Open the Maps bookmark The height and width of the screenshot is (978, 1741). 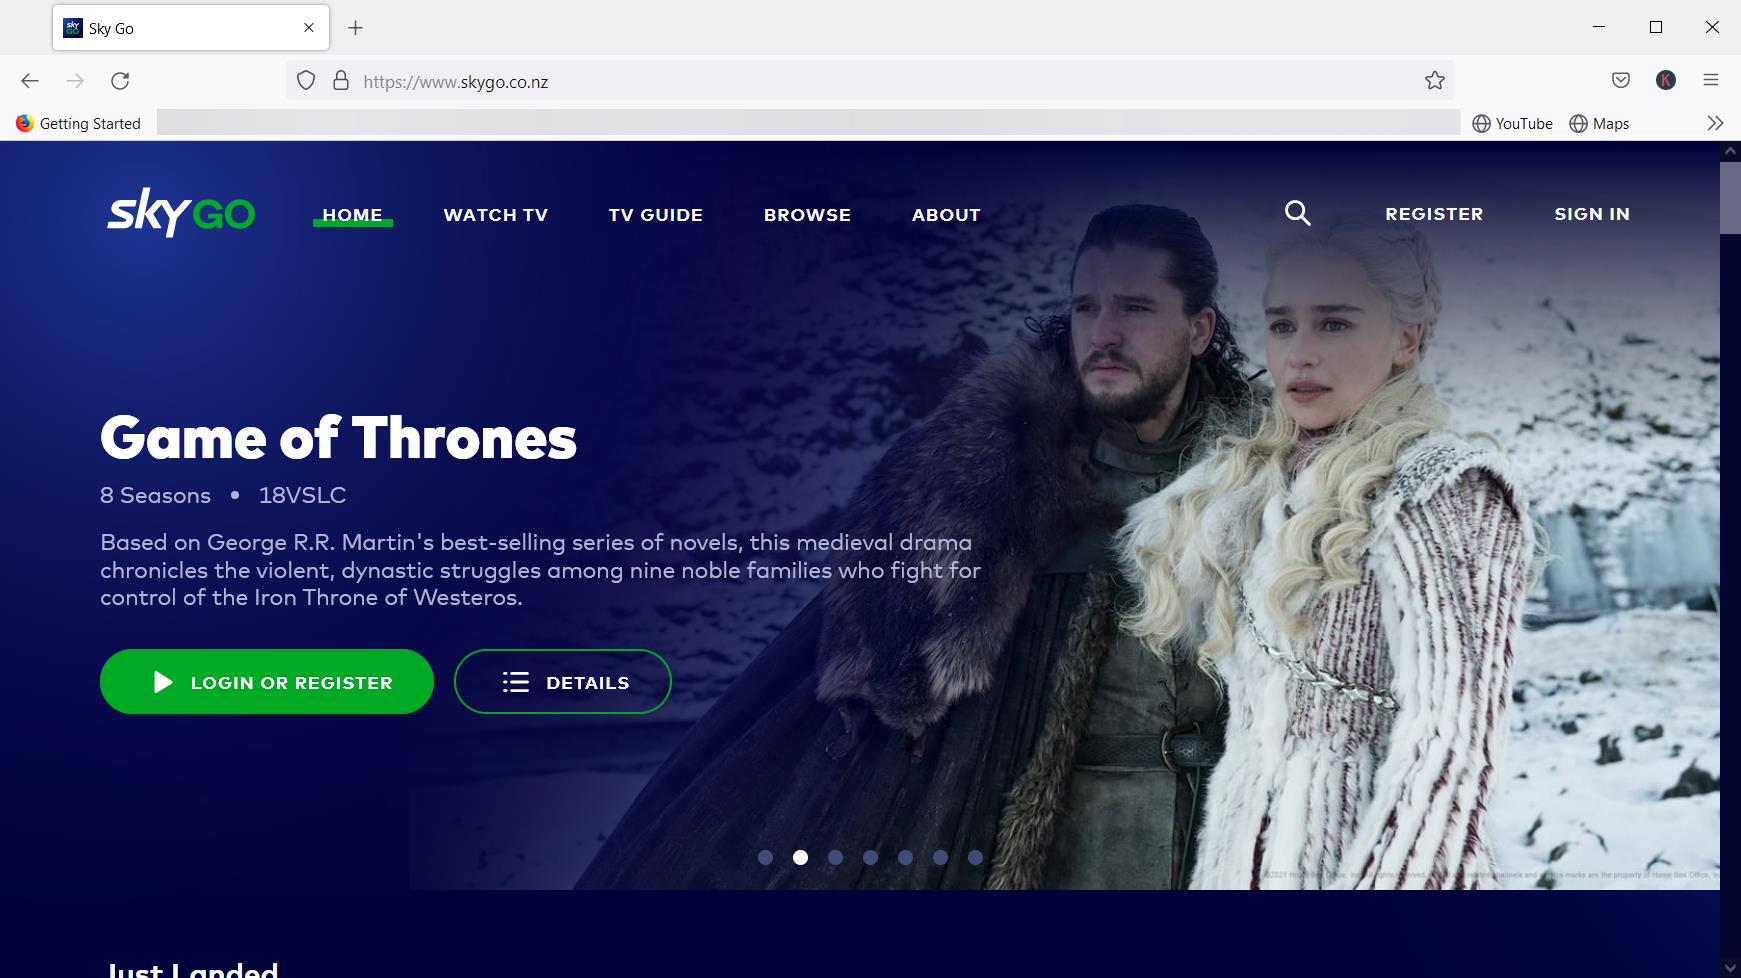pyautogui.click(x=1599, y=123)
